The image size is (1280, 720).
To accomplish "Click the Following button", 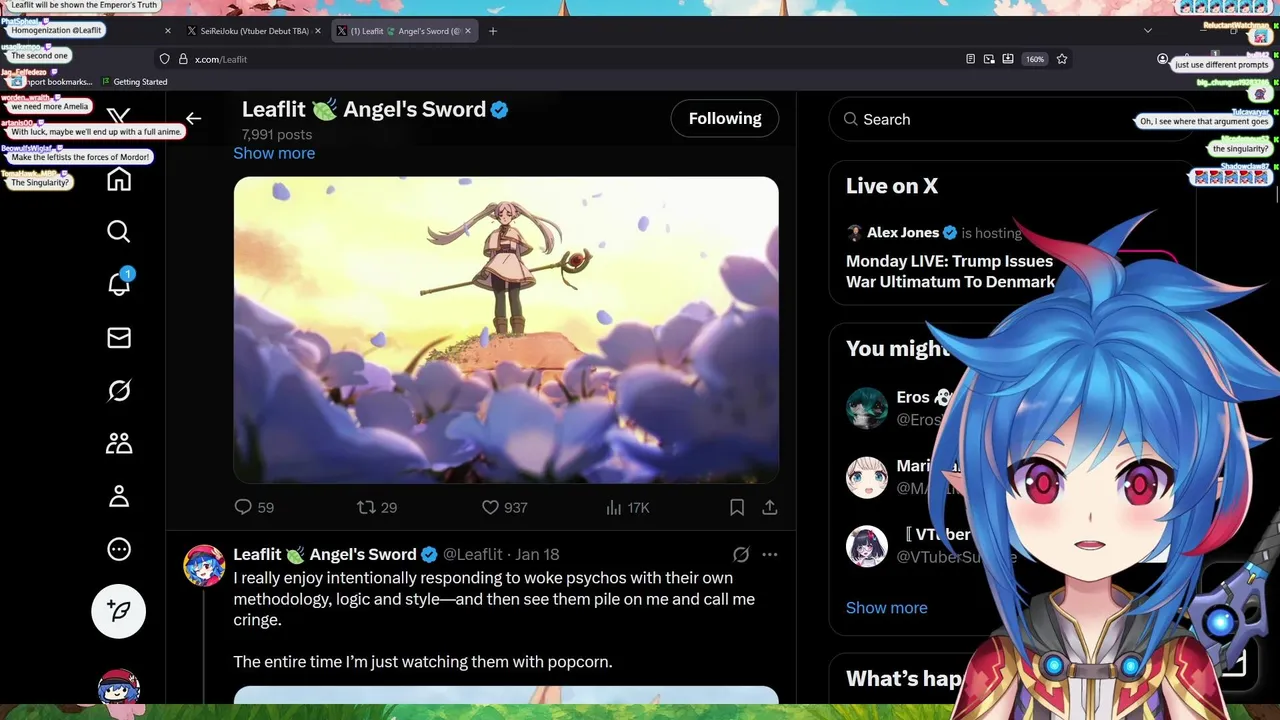I will tap(725, 118).
